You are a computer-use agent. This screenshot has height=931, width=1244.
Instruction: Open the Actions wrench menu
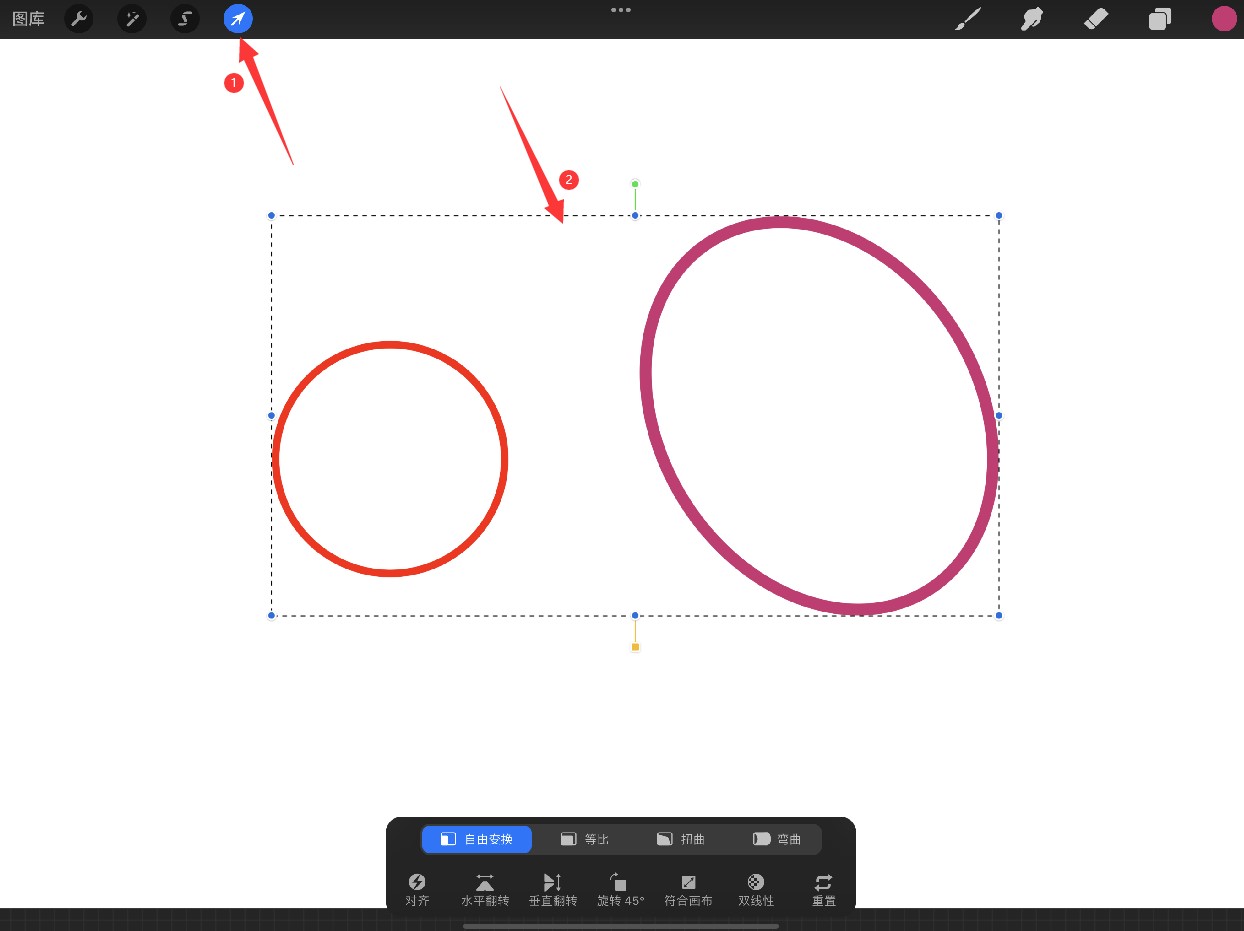[79, 19]
